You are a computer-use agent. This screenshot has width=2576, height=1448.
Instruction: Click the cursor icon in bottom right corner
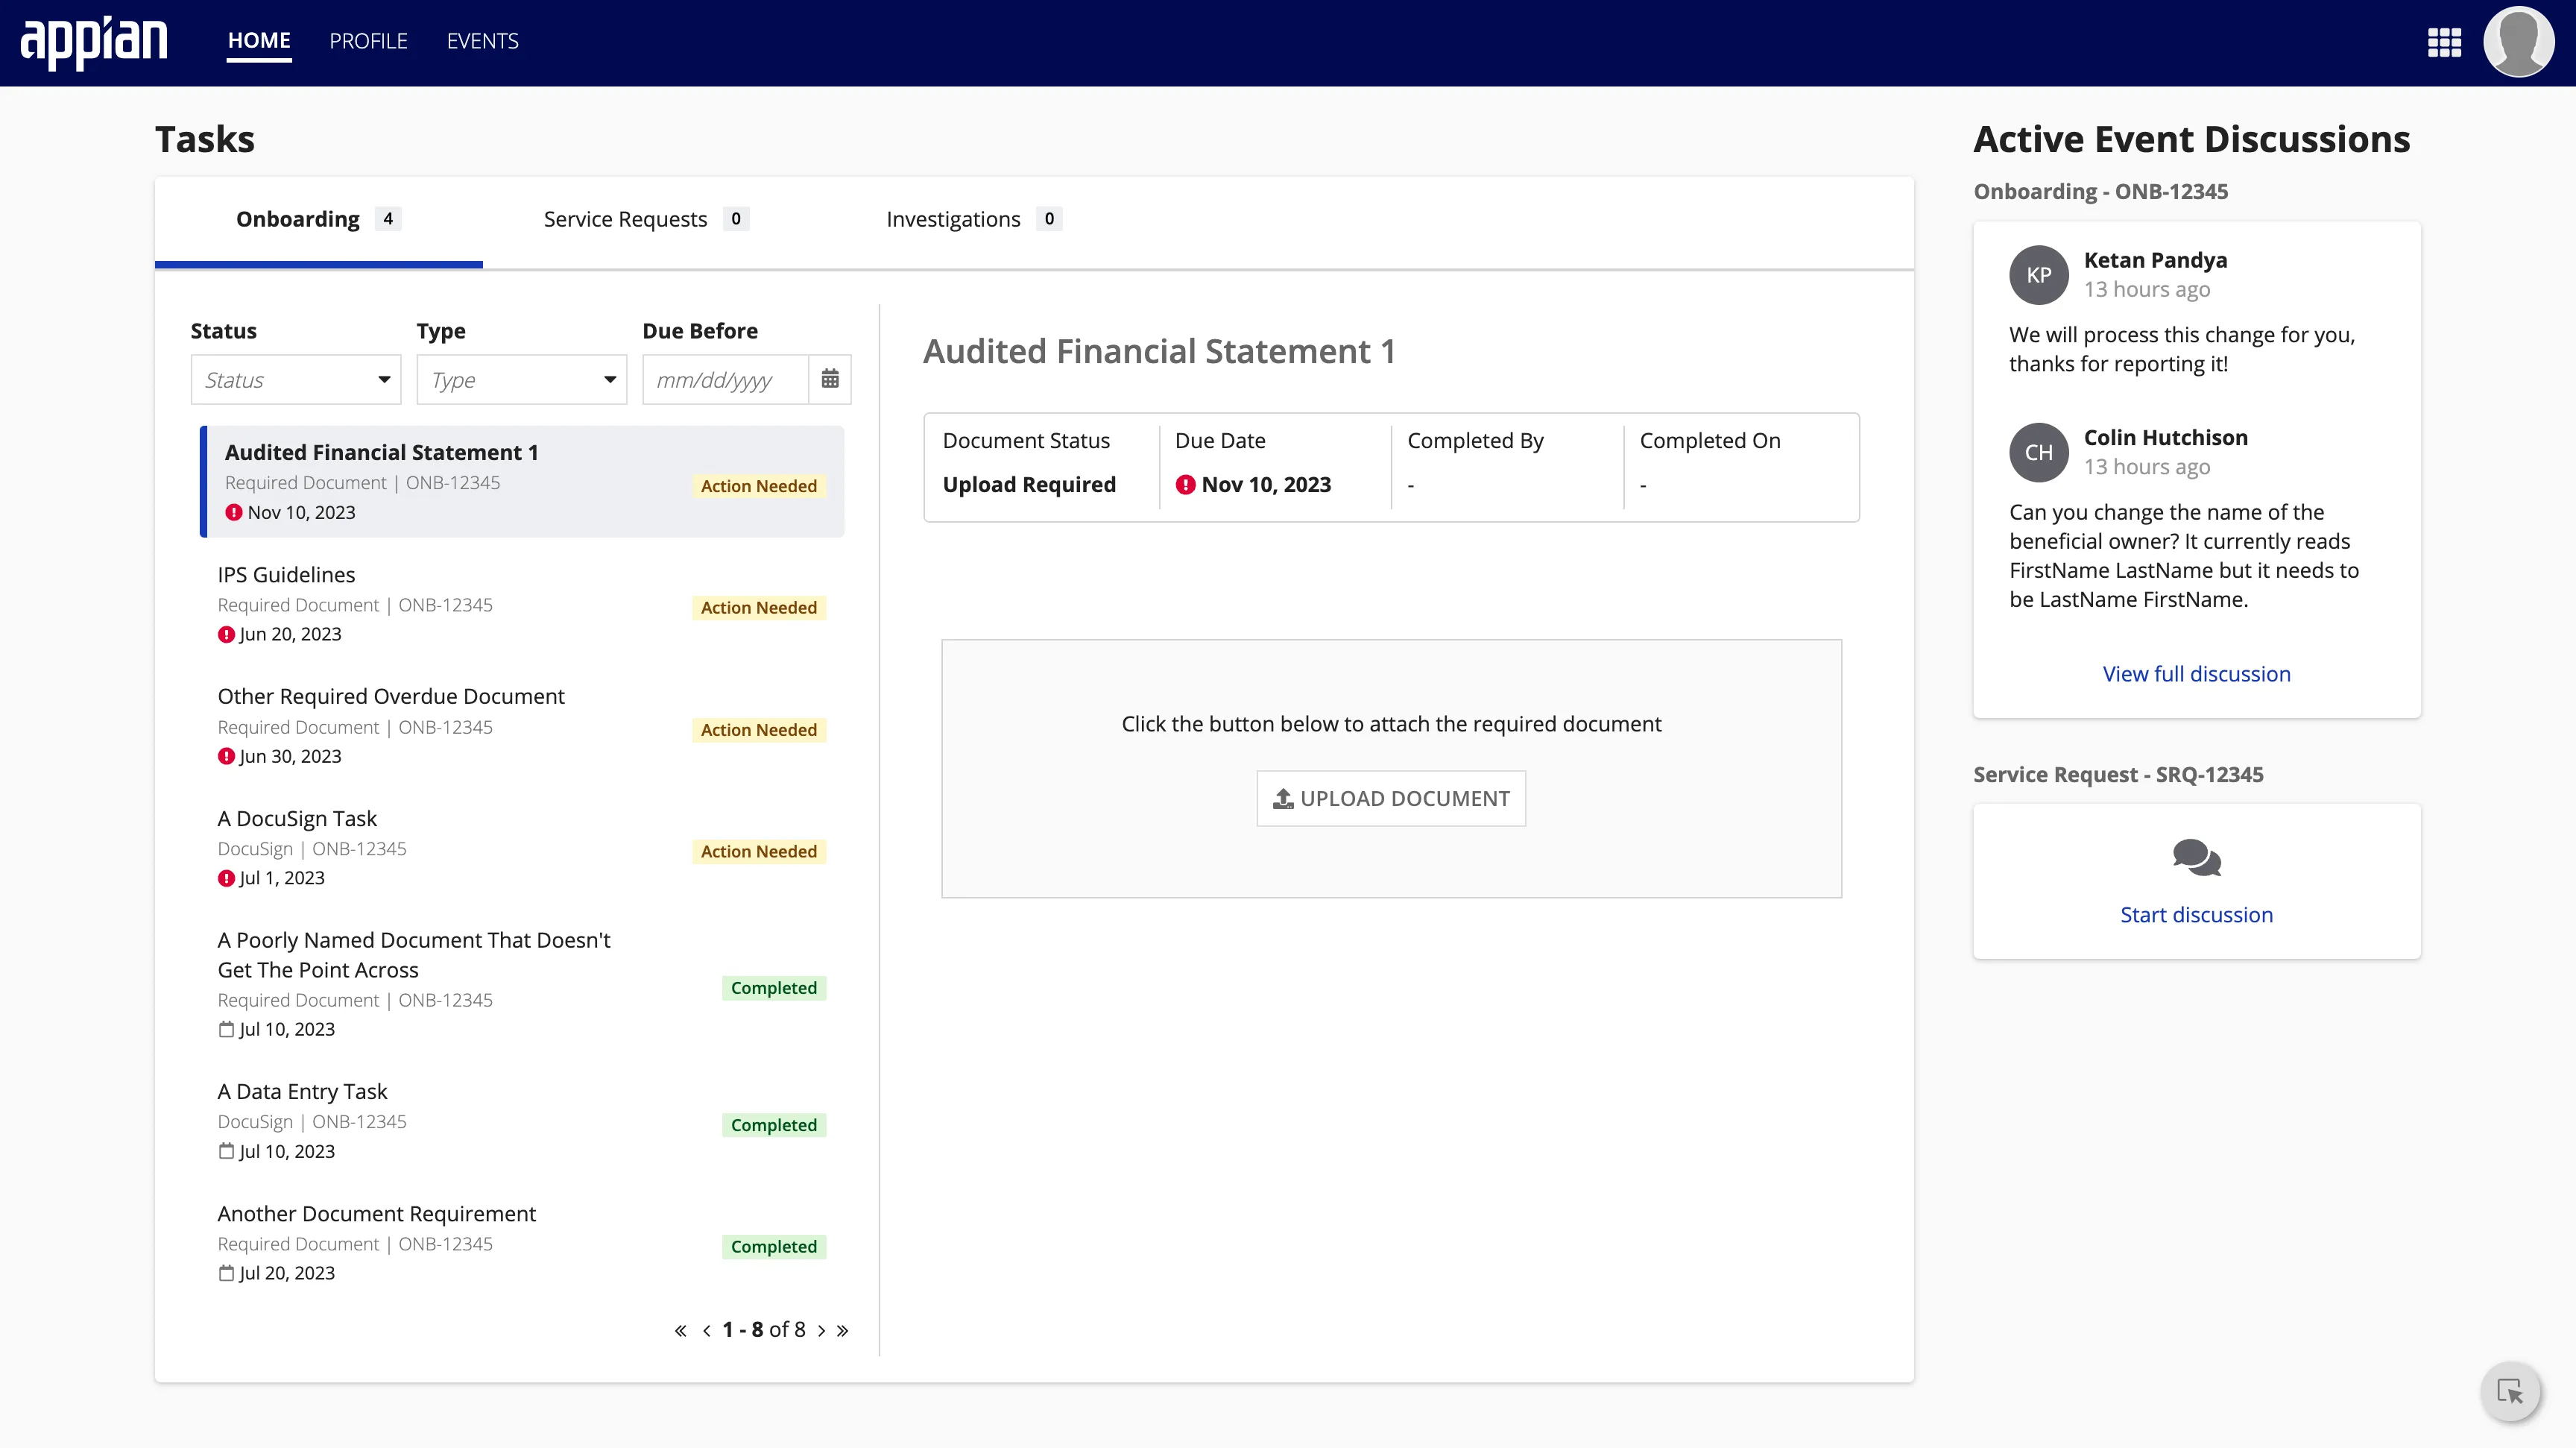(2511, 1391)
